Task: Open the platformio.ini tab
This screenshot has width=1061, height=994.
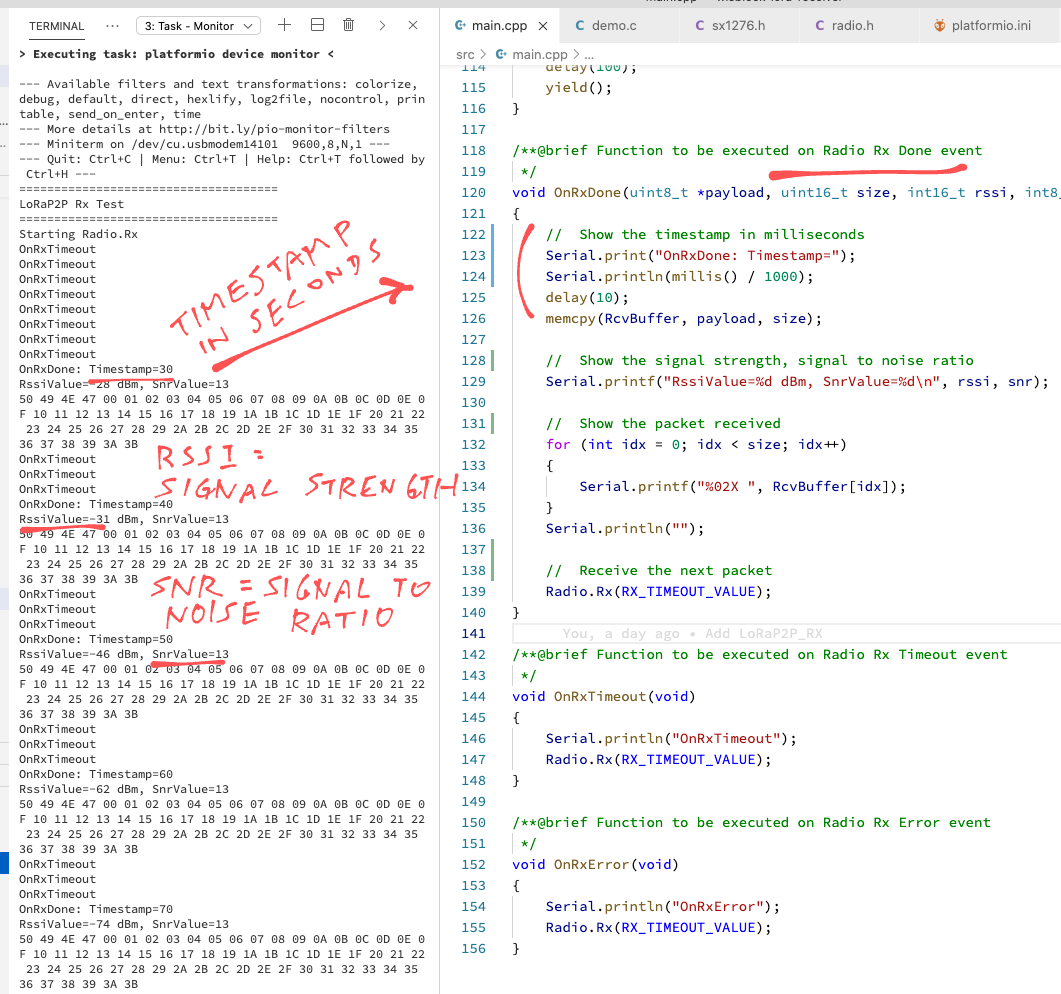Action: point(991,25)
